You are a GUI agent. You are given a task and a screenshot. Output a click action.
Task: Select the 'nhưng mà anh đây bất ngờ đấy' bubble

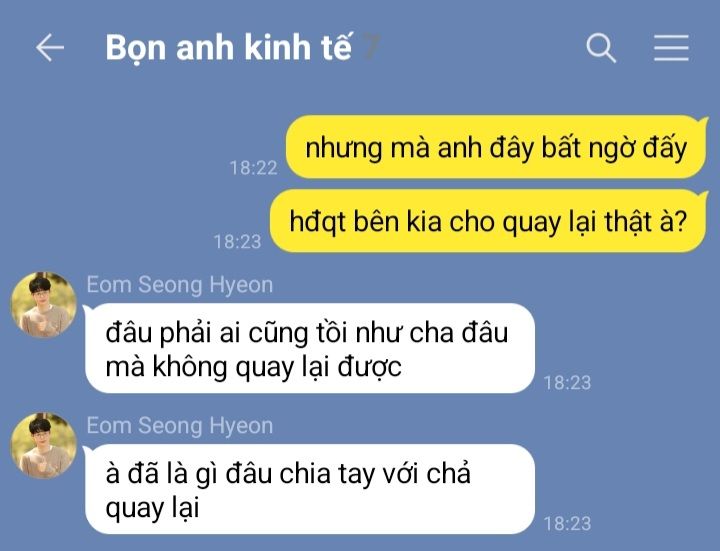[x=496, y=147]
